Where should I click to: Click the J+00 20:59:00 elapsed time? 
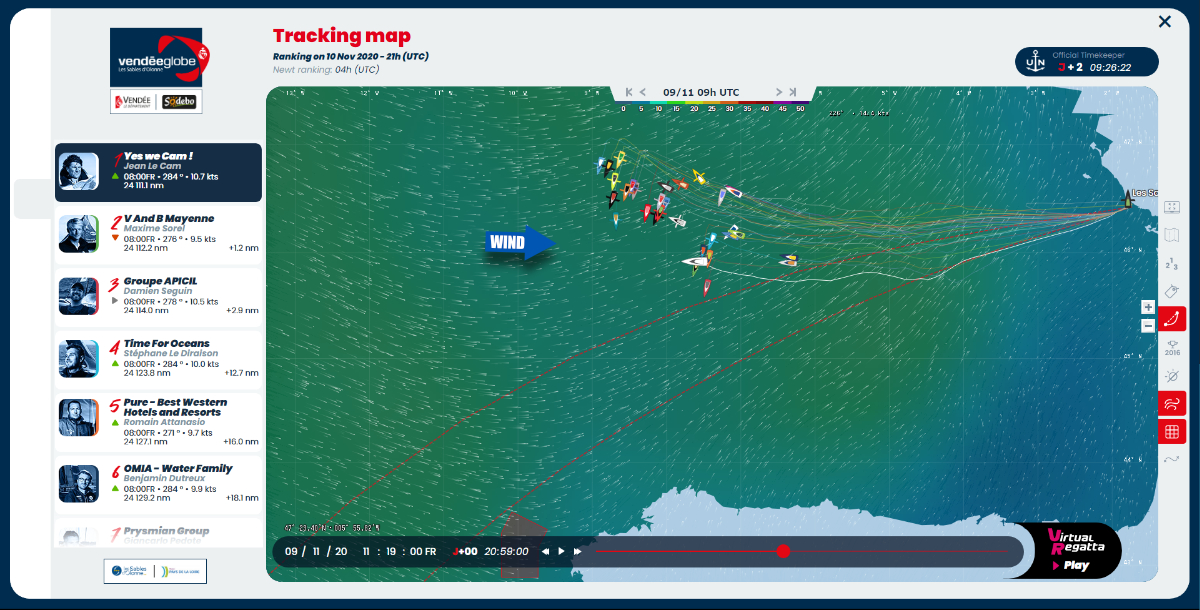[x=490, y=551]
